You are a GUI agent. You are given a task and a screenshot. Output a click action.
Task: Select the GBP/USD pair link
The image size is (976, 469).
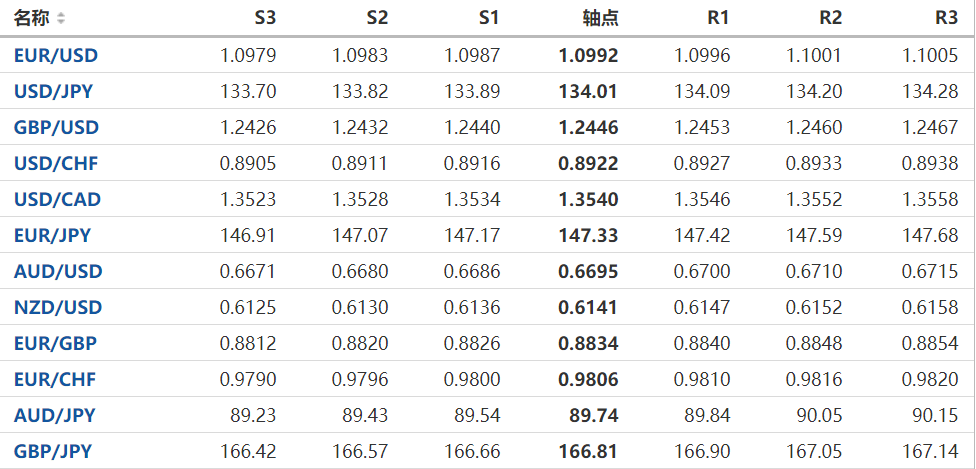(x=56, y=128)
